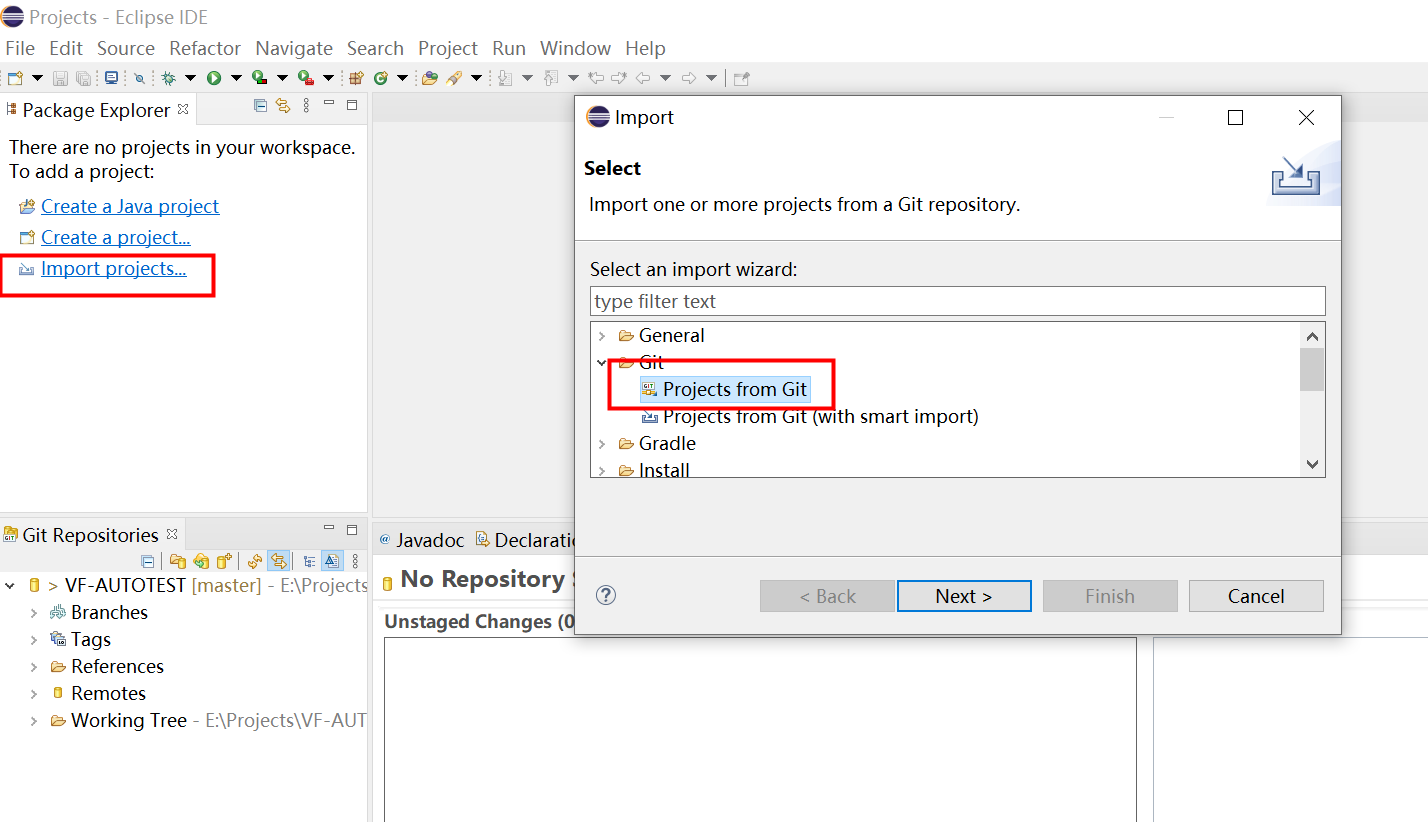
Task: Open the Run icon's dropdown arrow
Action: coord(236,78)
